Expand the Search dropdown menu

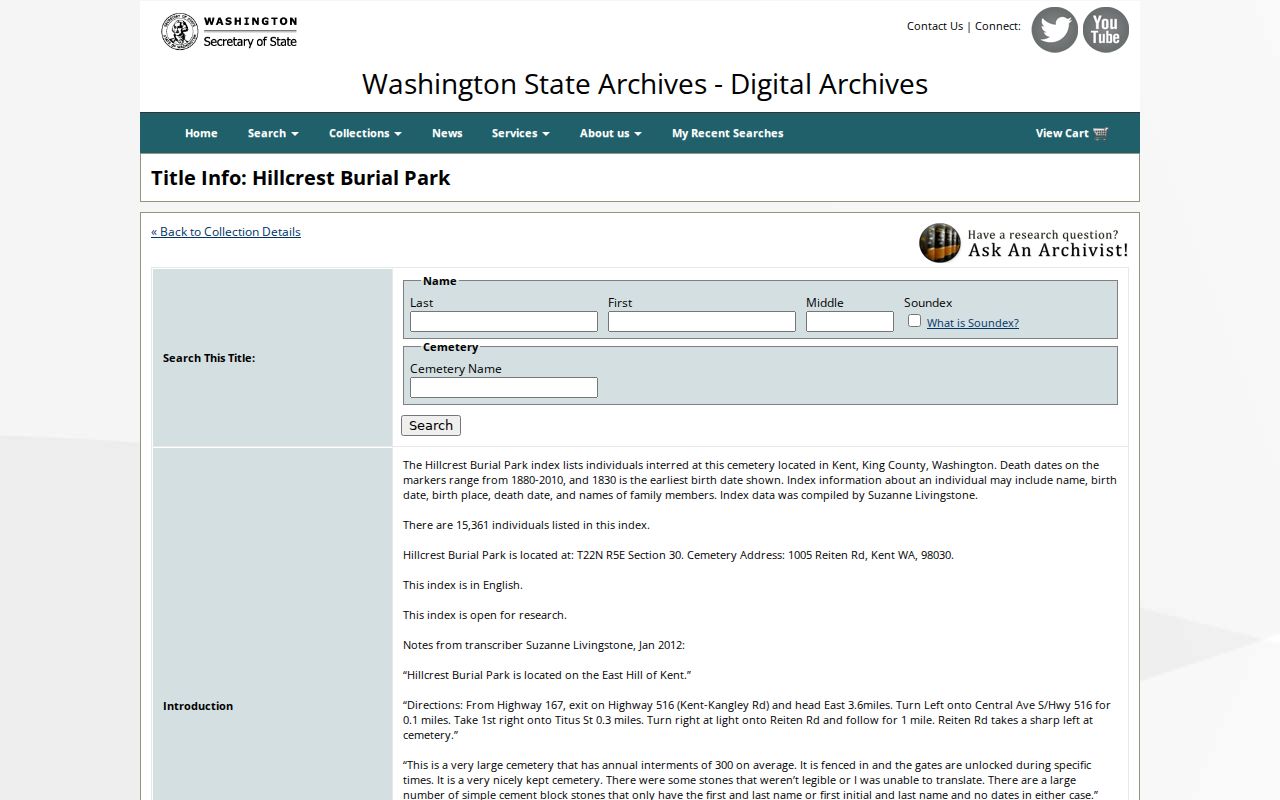tap(273, 133)
